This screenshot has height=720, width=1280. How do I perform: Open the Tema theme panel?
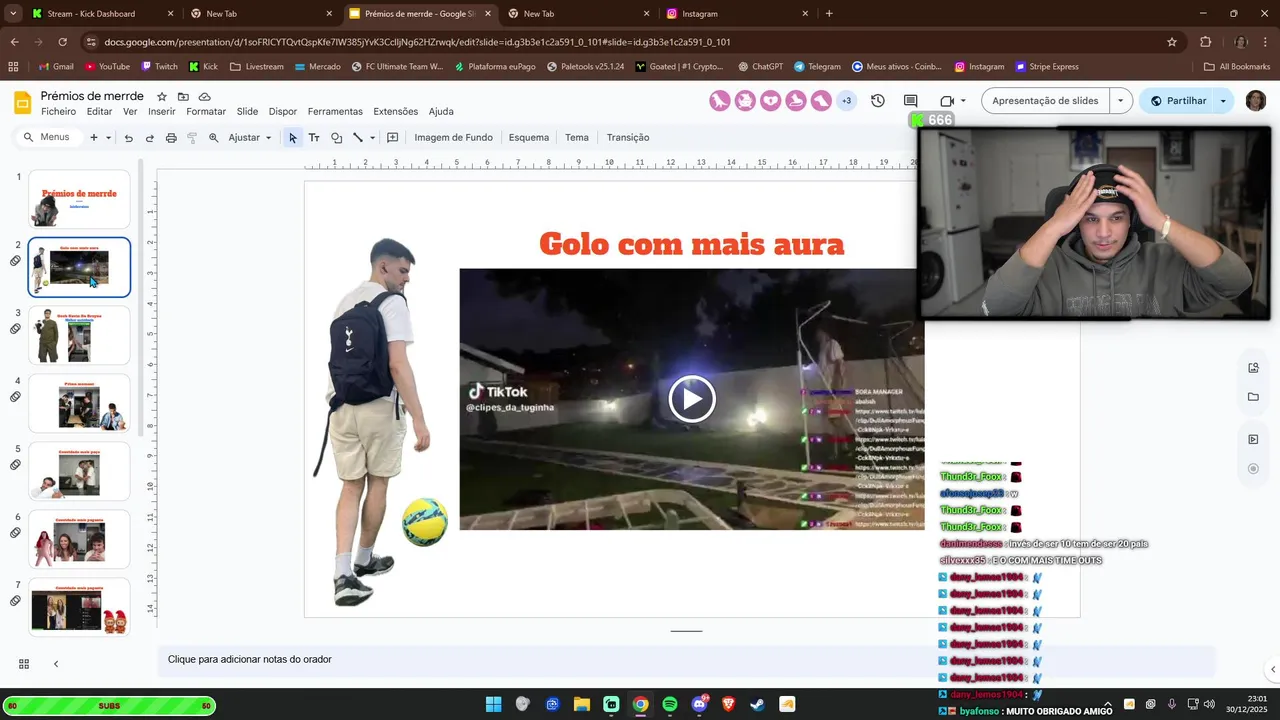577,138
